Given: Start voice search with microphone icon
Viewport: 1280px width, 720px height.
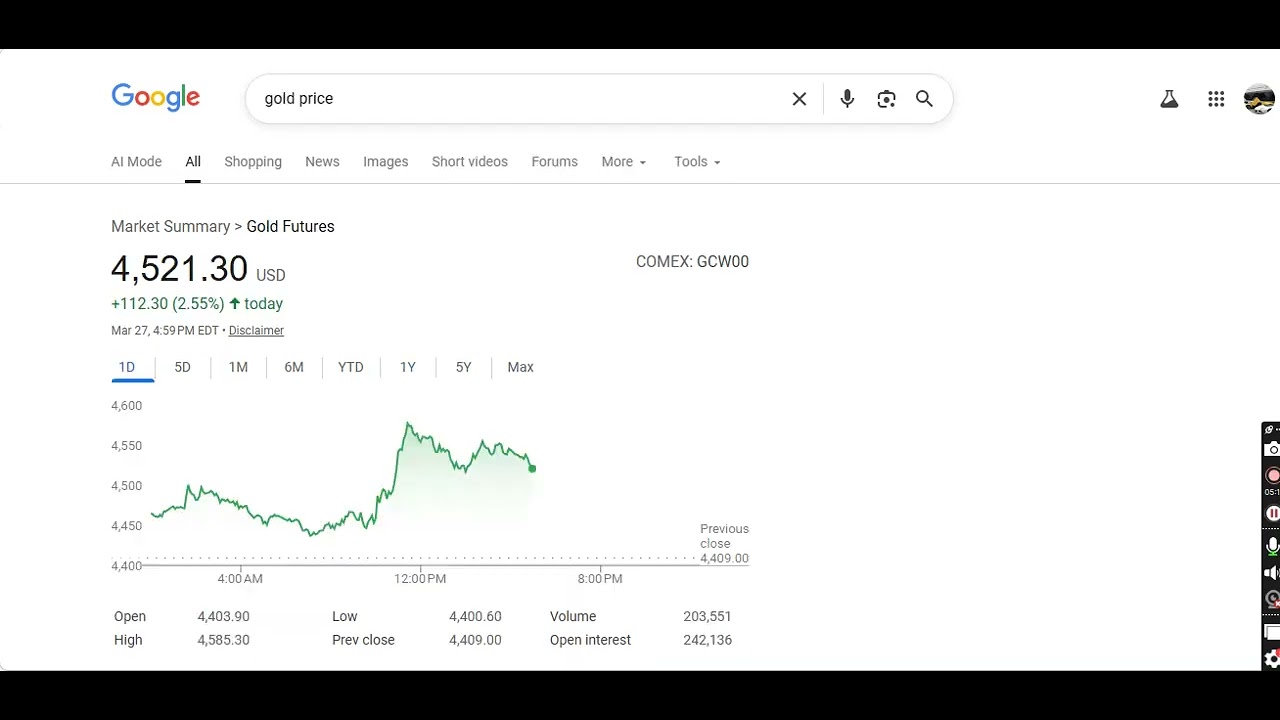Looking at the screenshot, I should pyautogui.click(x=847, y=99).
